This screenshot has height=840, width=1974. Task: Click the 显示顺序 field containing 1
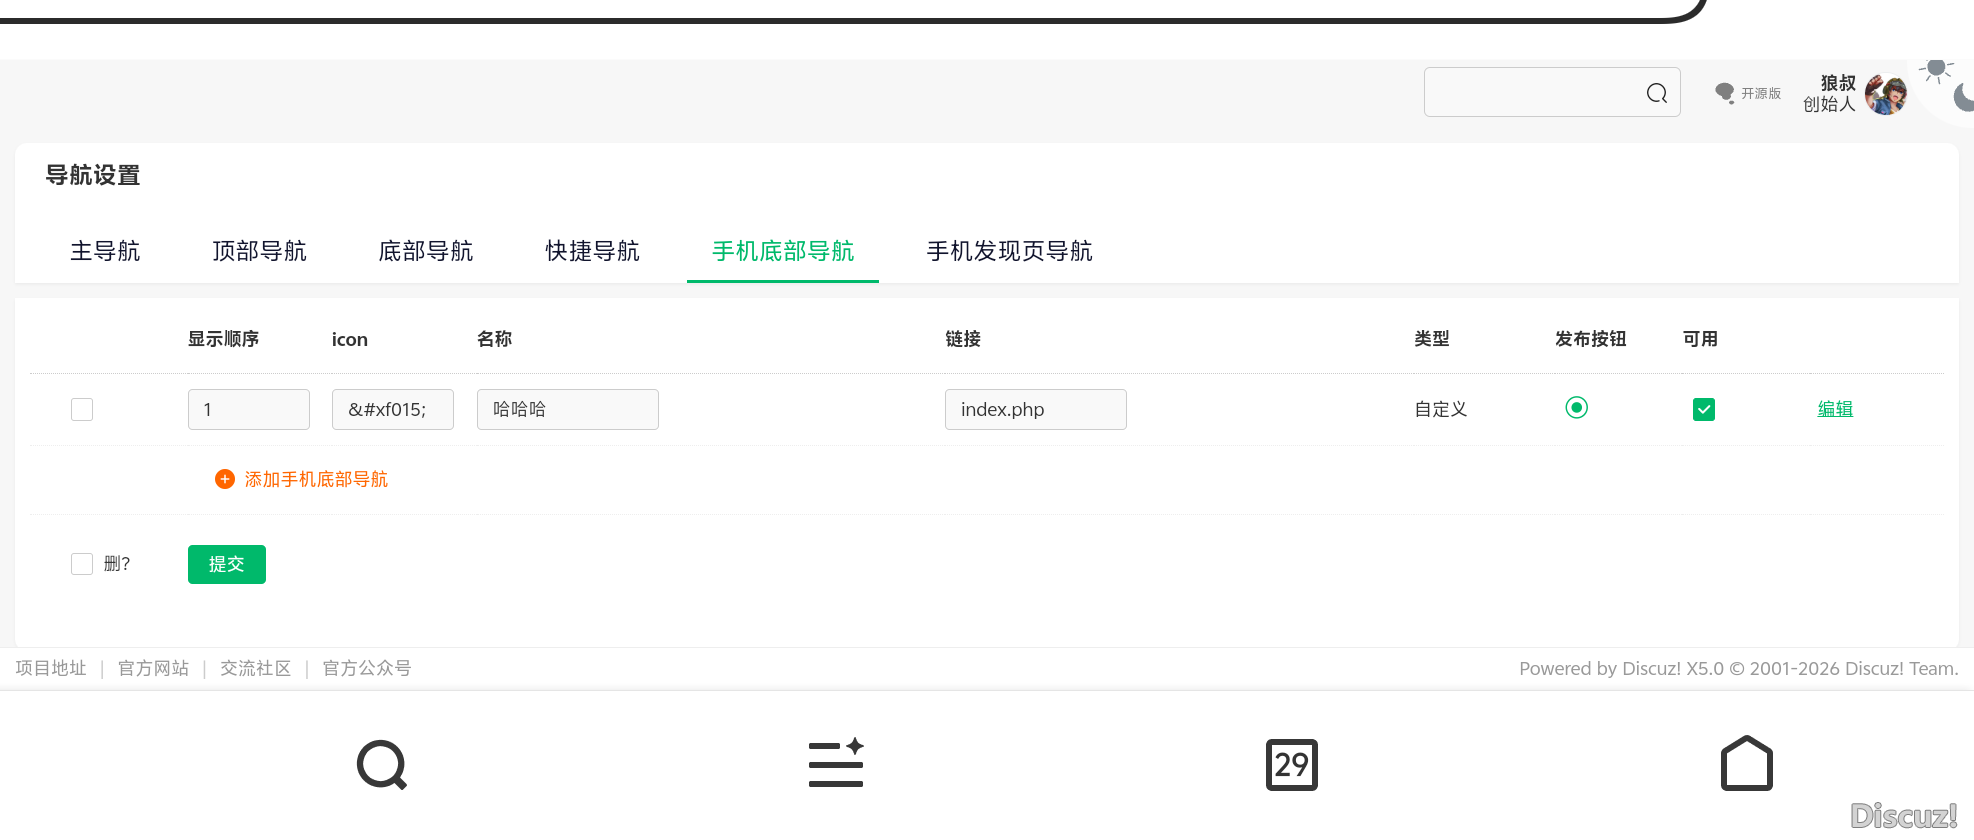pos(249,409)
